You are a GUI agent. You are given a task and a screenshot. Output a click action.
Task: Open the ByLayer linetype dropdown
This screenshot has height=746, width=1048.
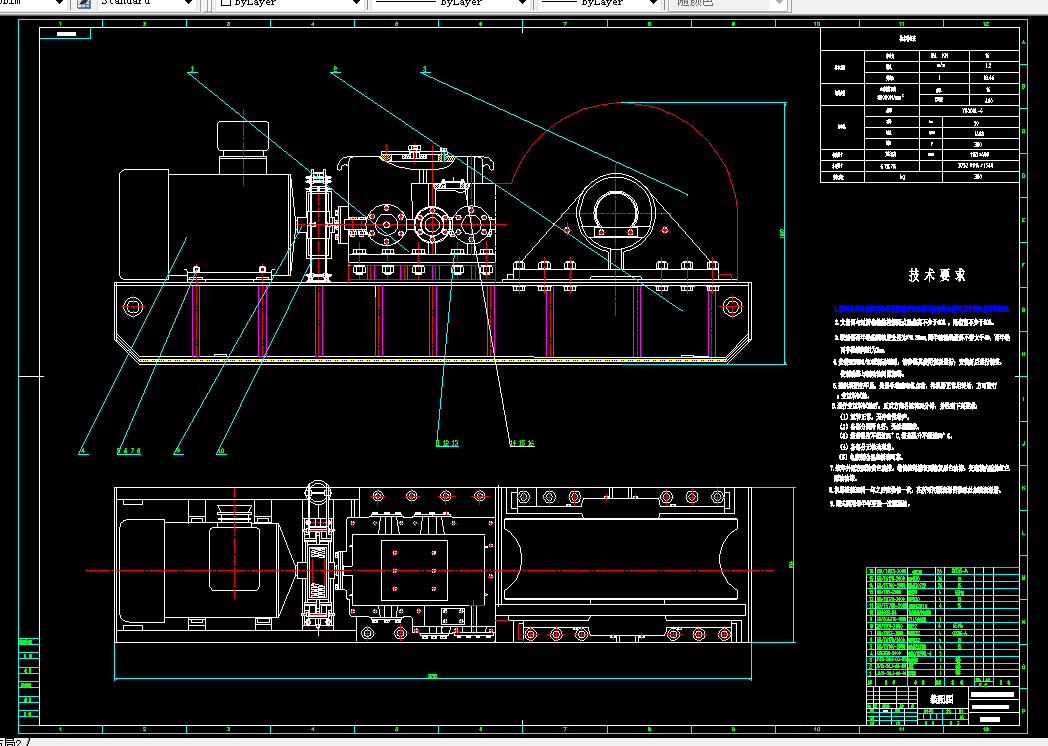coord(523,3)
